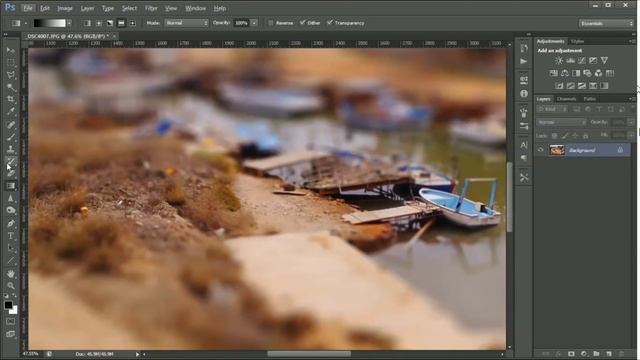The height and width of the screenshot is (360, 640).
Task: Select the Path Selection tool
Action: point(11,248)
